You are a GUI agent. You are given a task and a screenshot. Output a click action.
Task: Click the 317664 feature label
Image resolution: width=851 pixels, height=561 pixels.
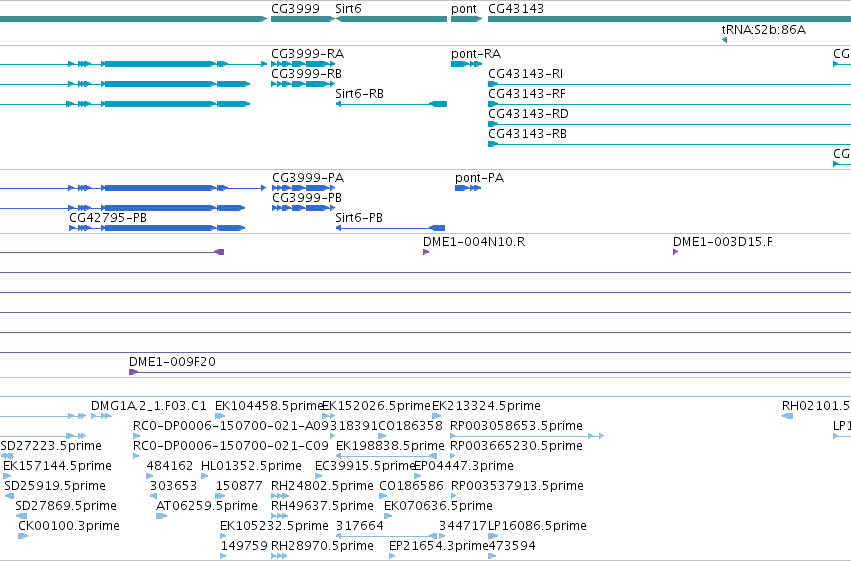pos(360,526)
